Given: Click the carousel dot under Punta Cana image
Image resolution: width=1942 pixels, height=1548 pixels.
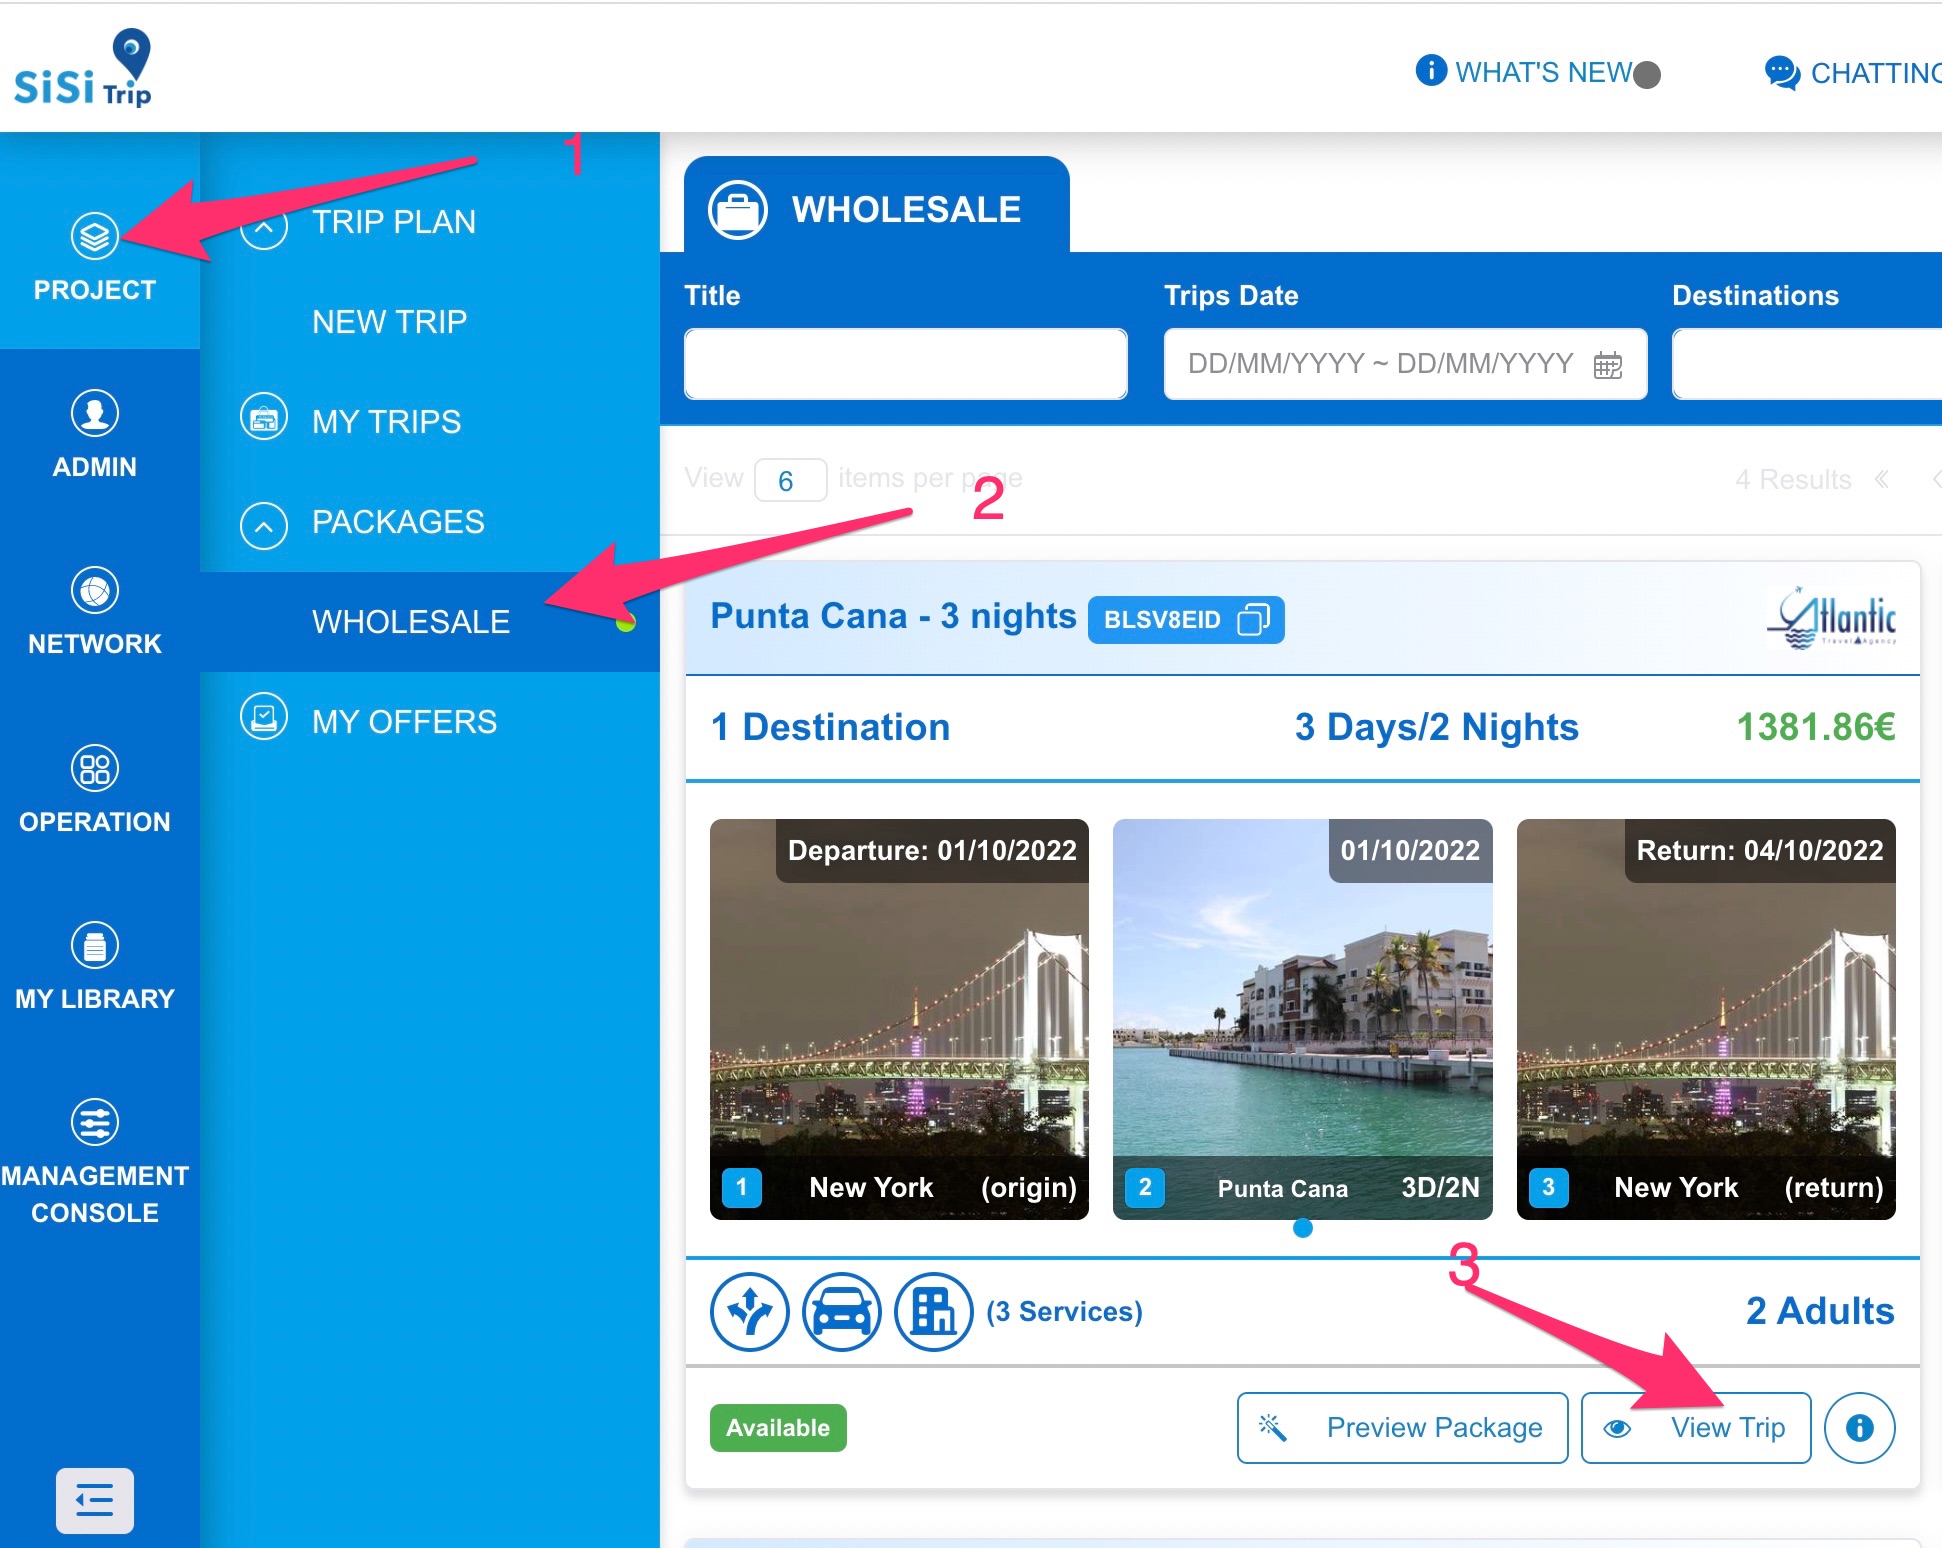Looking at the screenshot, I should click(x=1303, y=1228).
